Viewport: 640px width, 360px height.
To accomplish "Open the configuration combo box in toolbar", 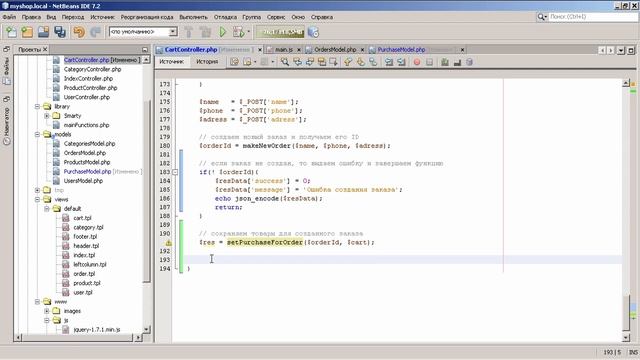I will (143, 32).
